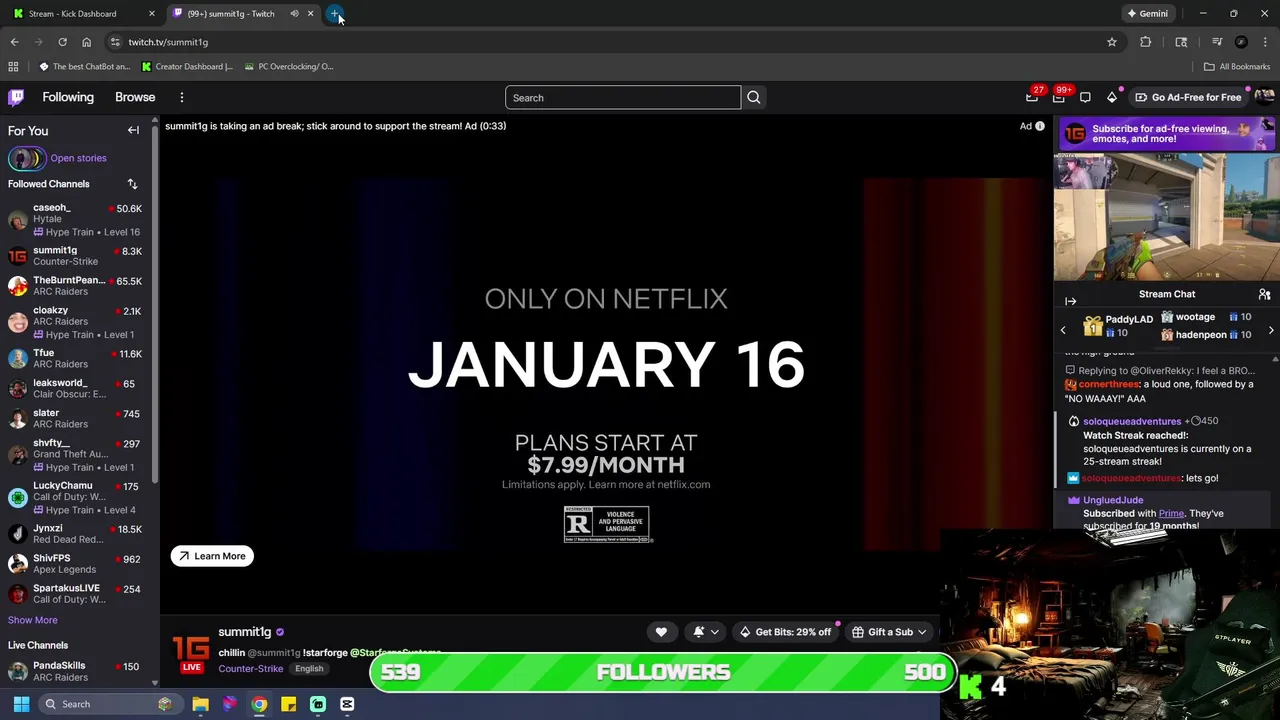The image size is (1280, 720).
Task: Click the follow heart button for summit1g
Action: tap(661, 632)
